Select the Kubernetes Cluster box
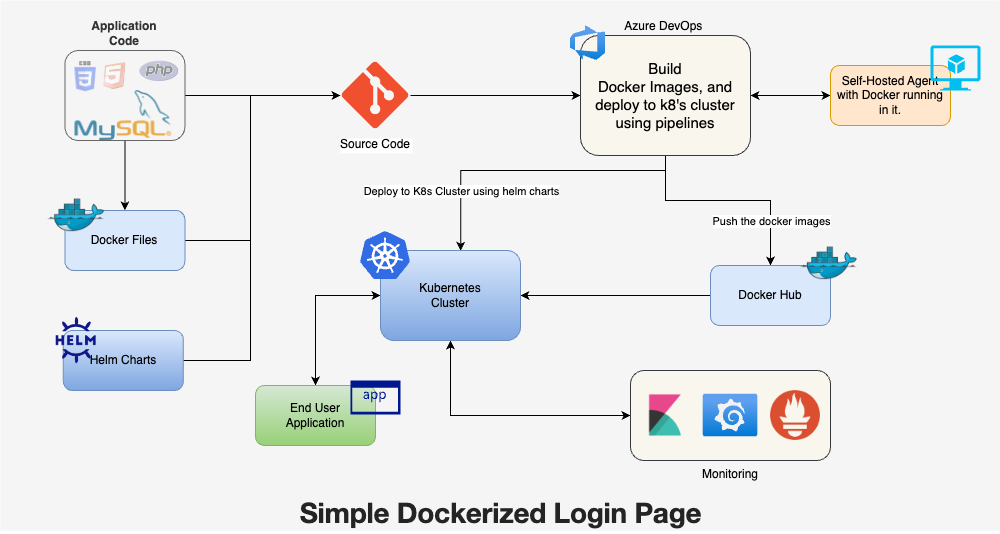Viewport: 1000px width, 534px height. coord(450,295)
